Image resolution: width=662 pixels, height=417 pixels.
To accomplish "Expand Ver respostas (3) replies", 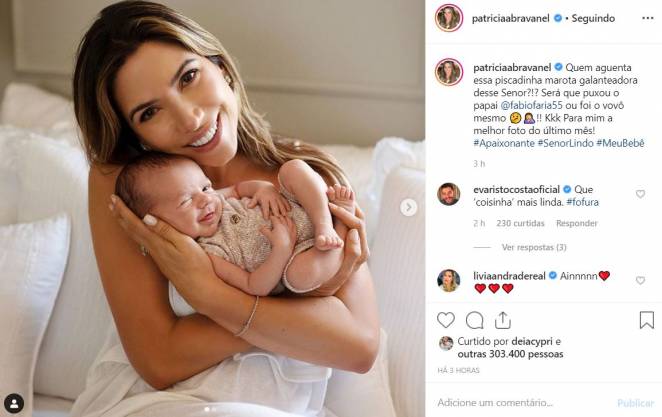I will (x=534, y=247).
